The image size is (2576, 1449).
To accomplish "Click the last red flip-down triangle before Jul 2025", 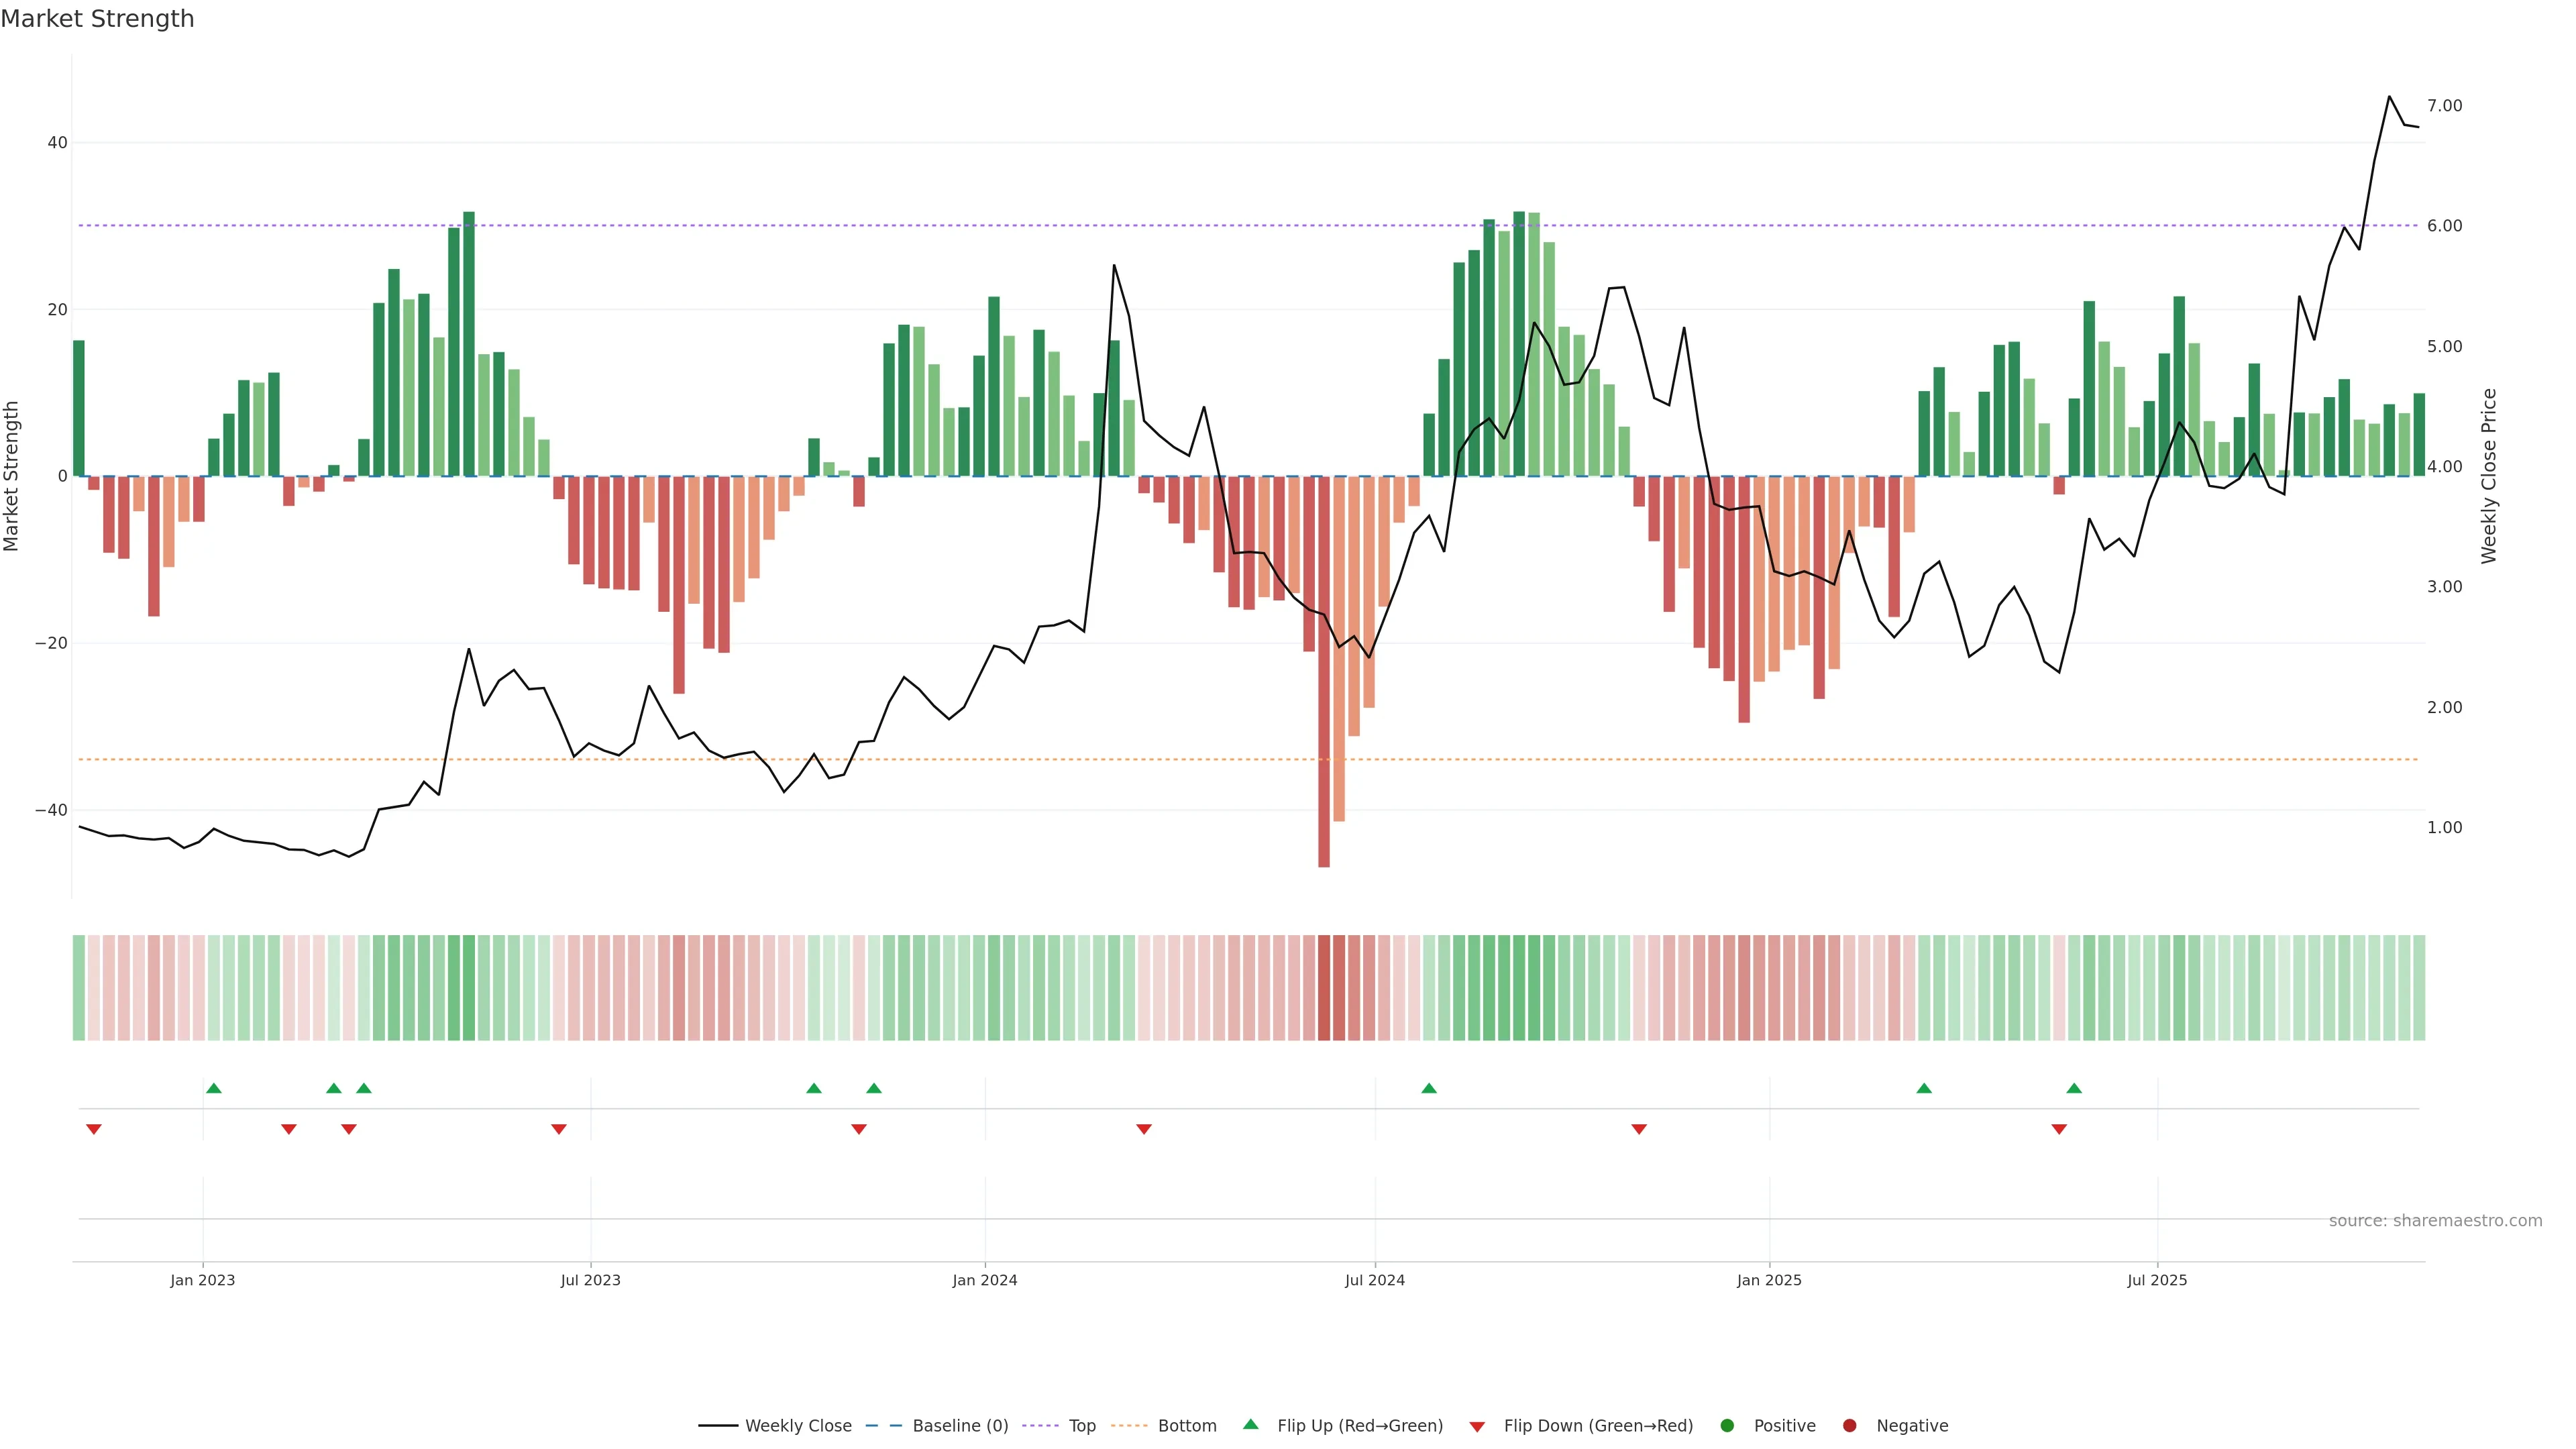I will (2059, 1129).
